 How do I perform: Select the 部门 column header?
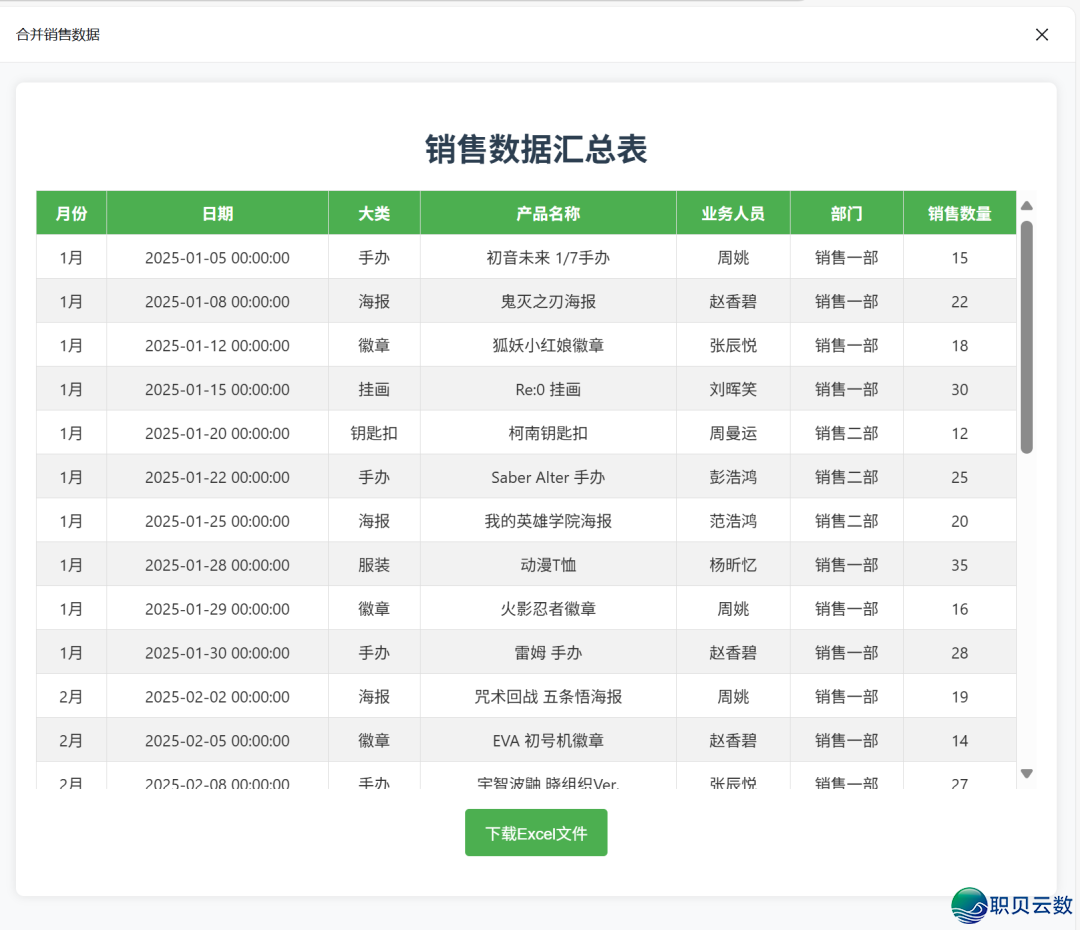click(847, 214)
